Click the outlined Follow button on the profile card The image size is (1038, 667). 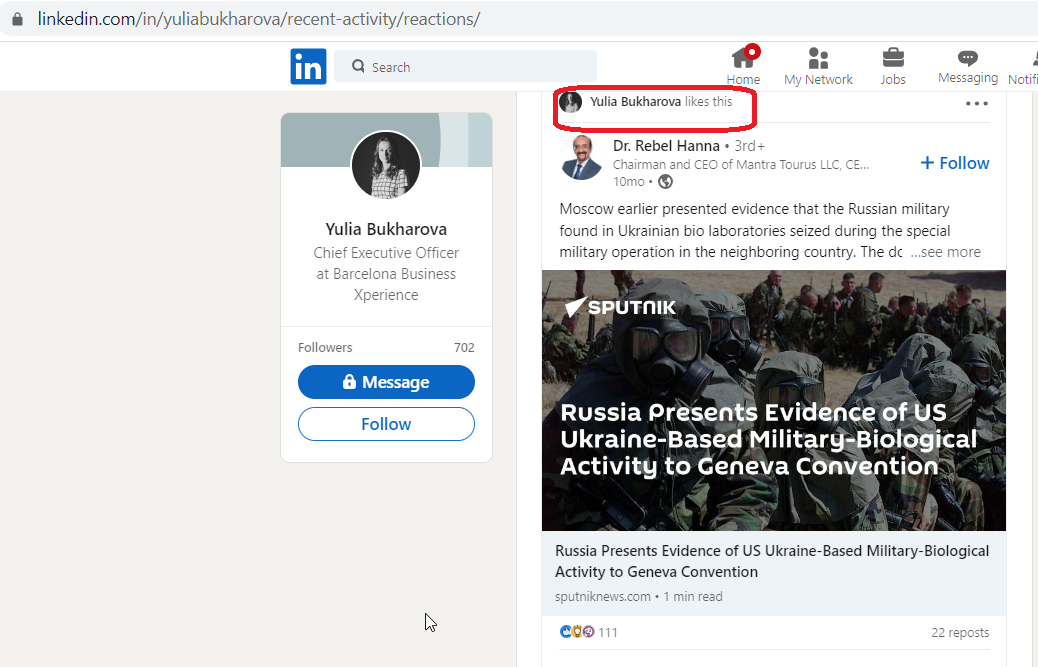click(x=386, y=424)
